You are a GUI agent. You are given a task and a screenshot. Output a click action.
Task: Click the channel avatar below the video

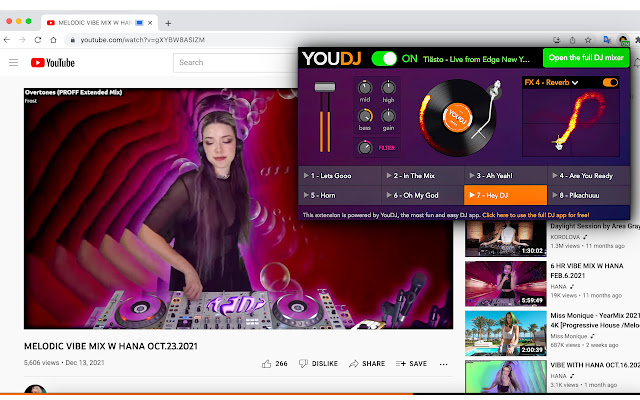coord(35,389)
